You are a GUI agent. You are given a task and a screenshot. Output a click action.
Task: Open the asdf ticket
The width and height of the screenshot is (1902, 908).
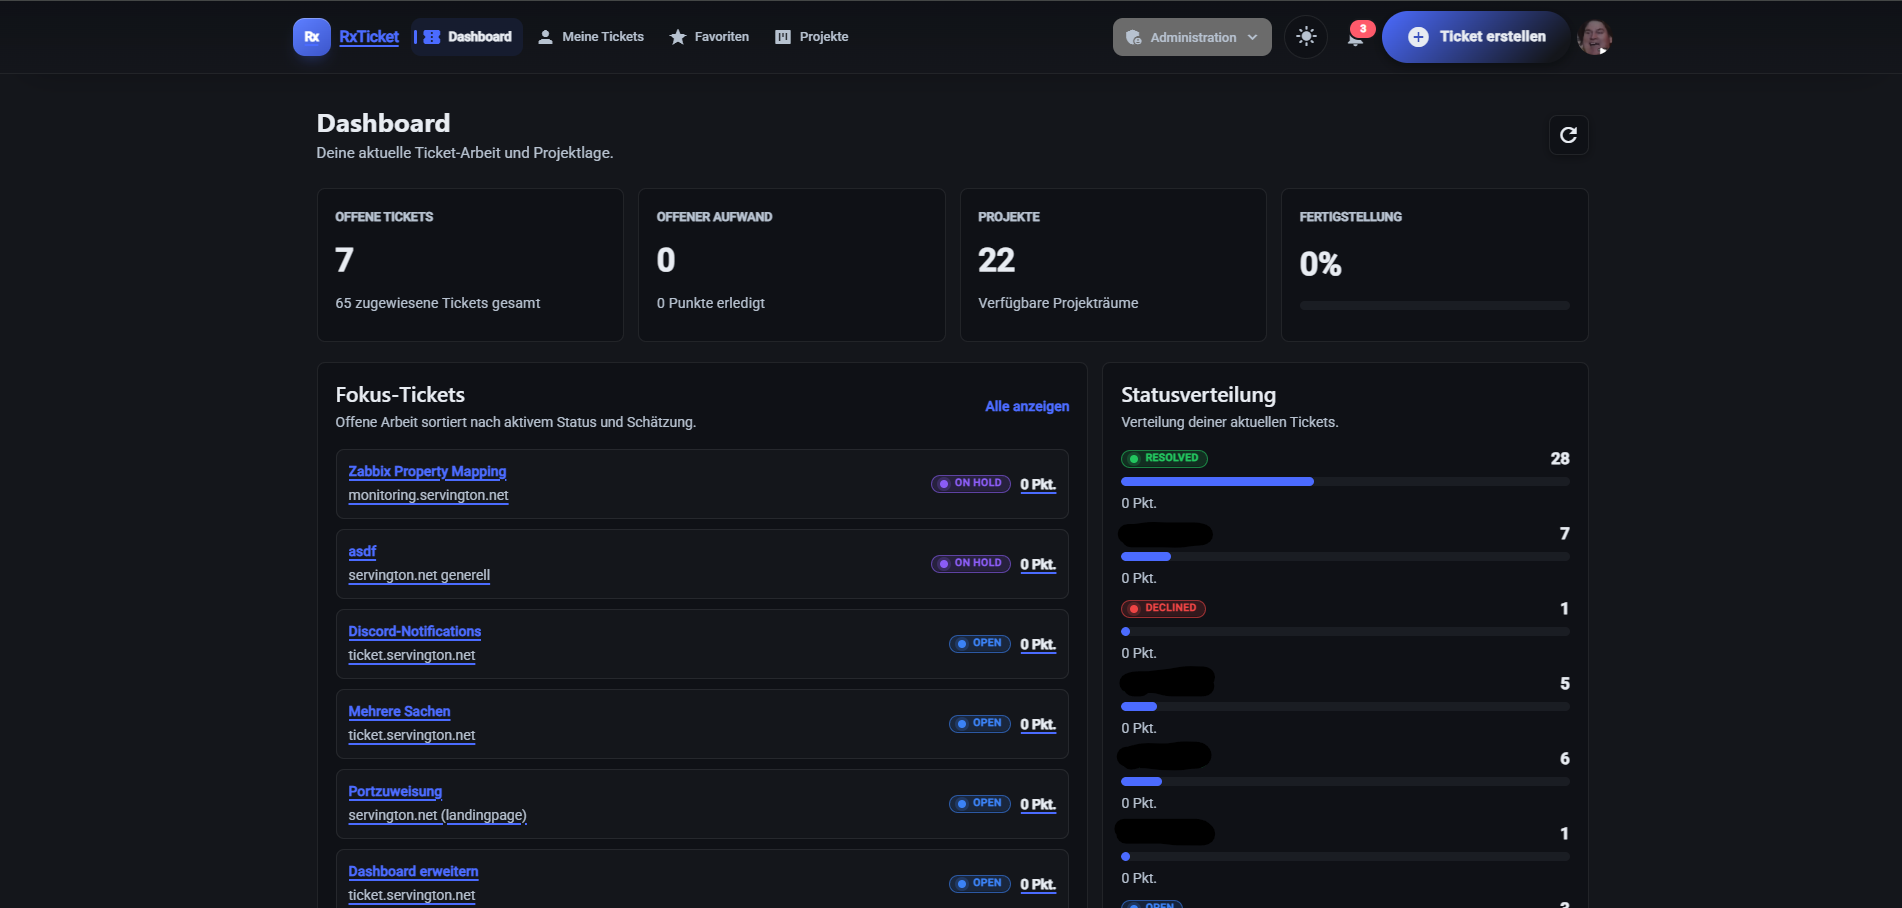tap(362, 551)
